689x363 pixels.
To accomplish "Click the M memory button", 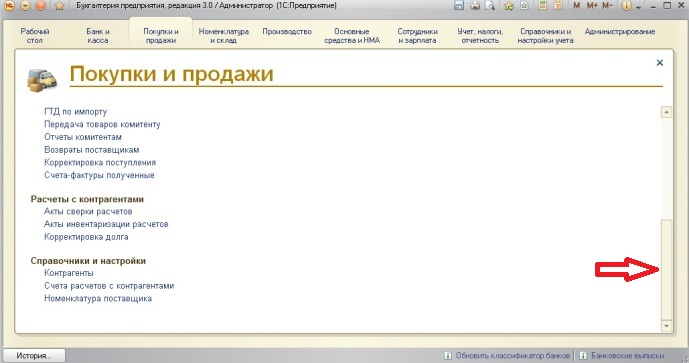I will (577, 5).
